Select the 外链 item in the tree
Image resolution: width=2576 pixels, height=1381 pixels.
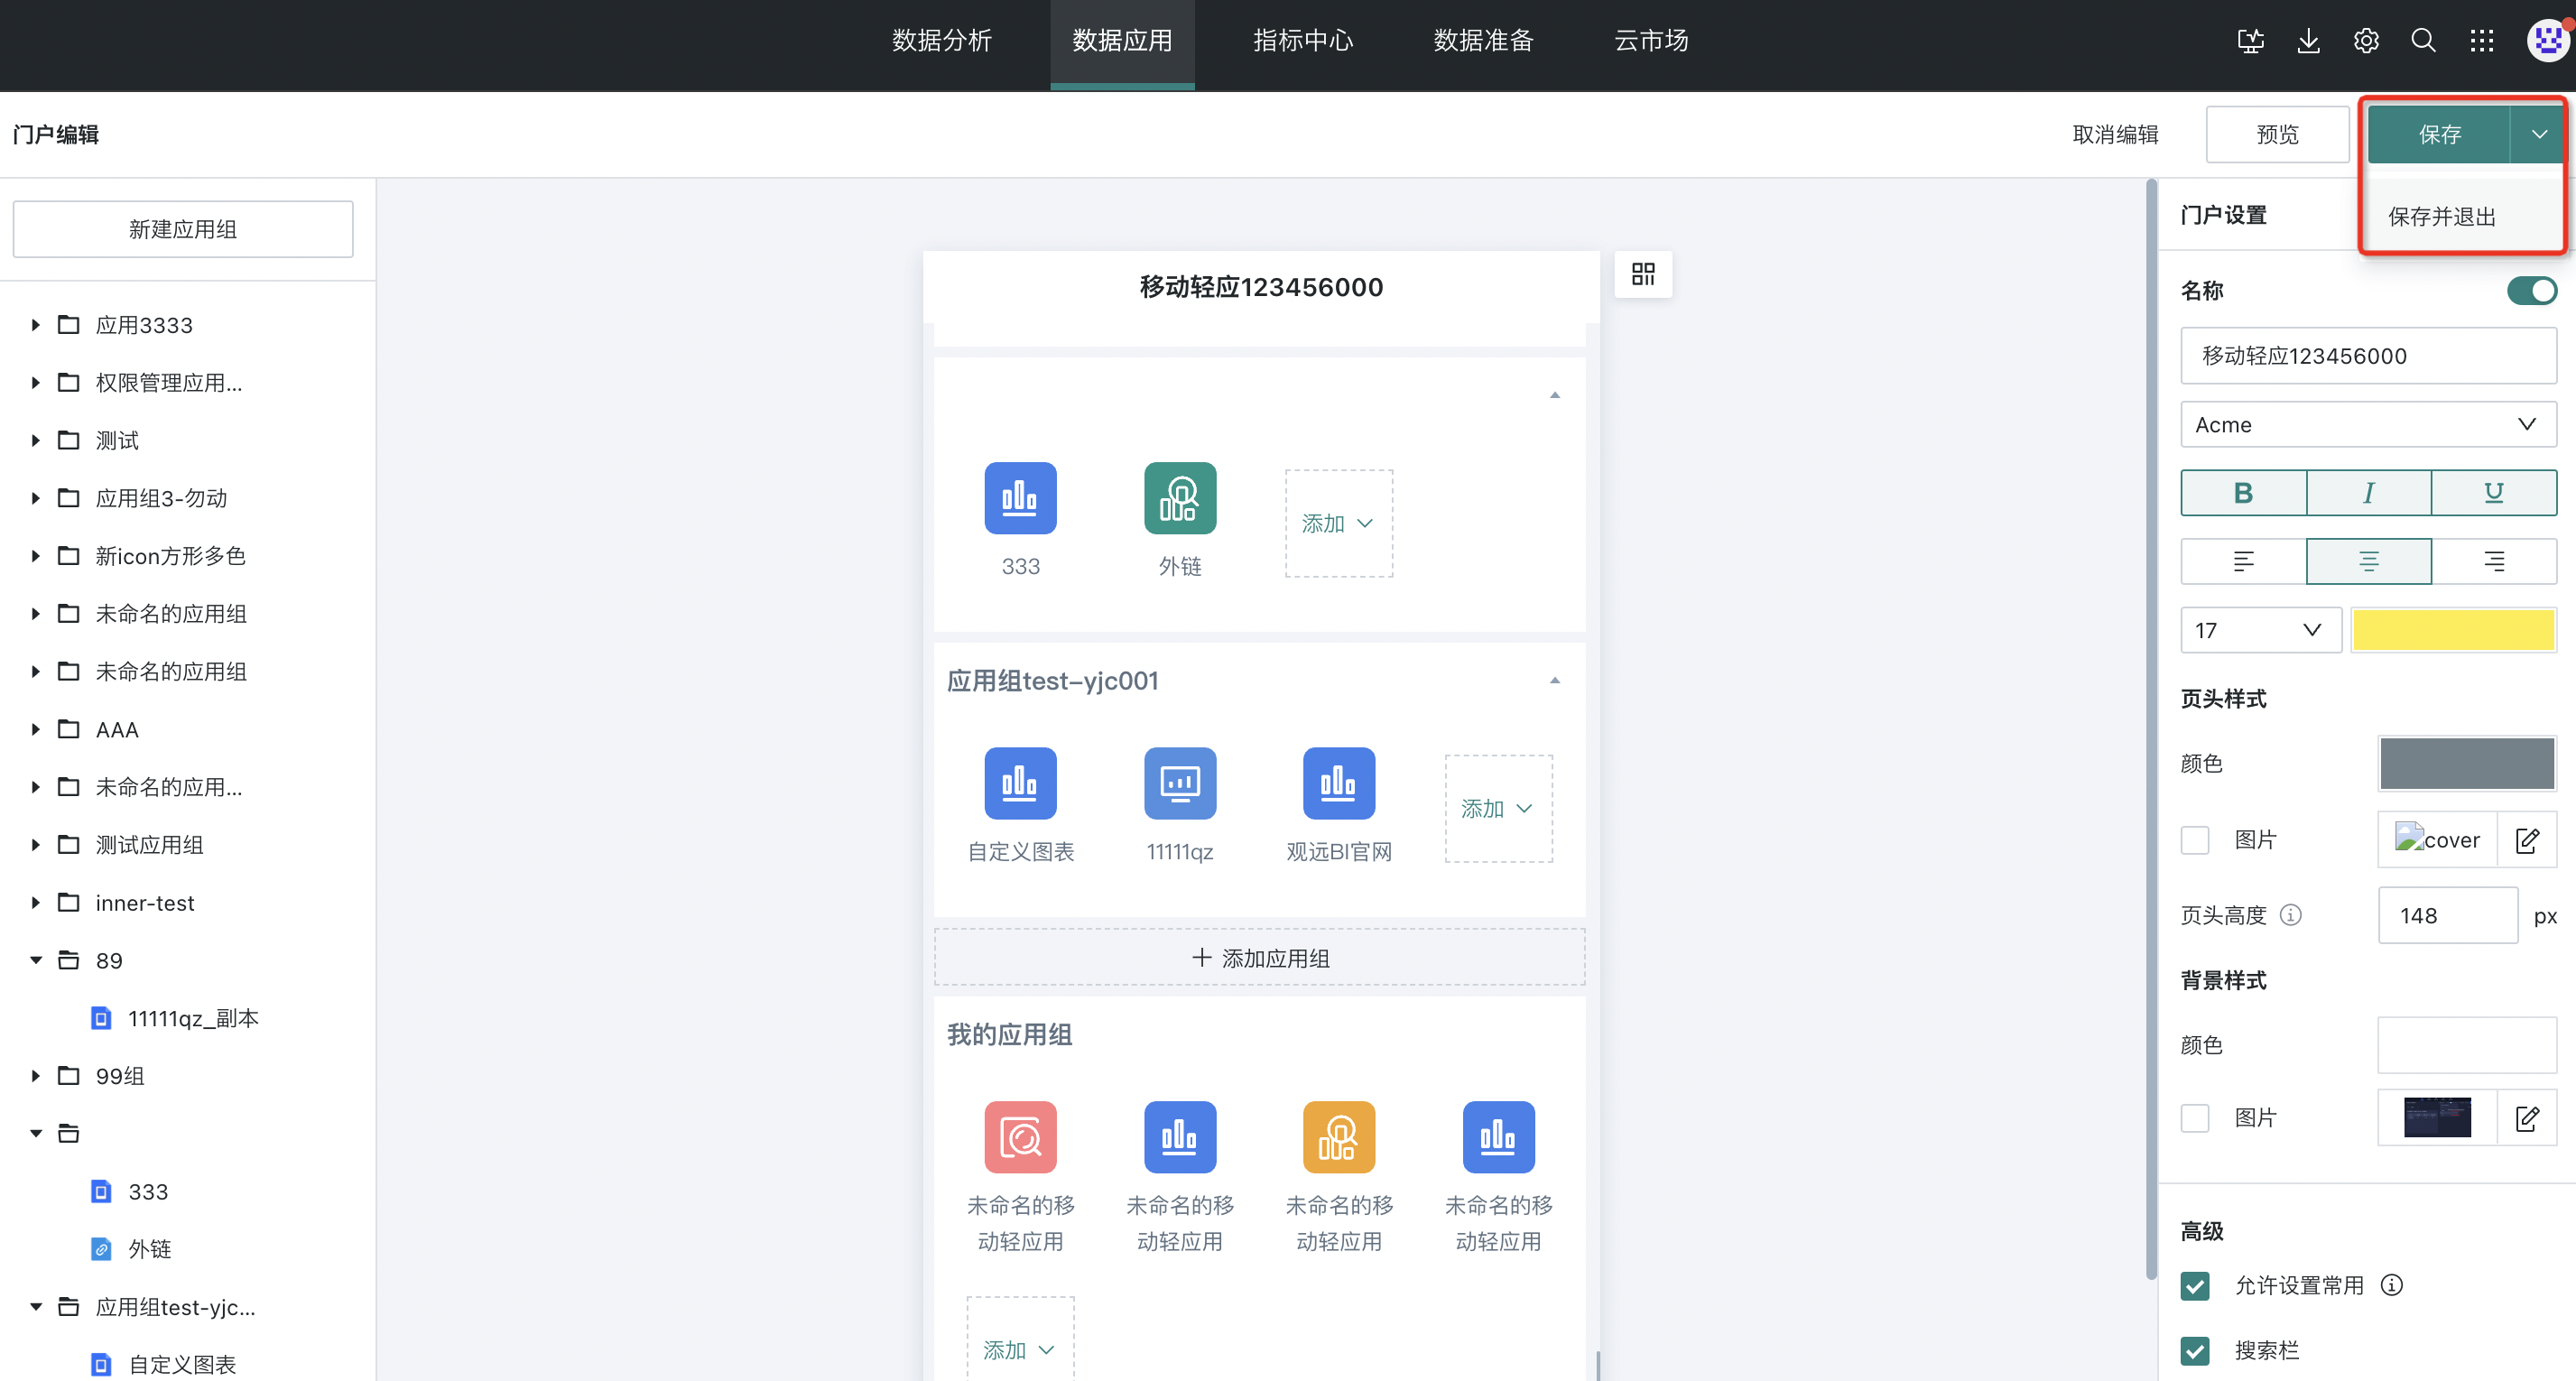(150, 1249)
